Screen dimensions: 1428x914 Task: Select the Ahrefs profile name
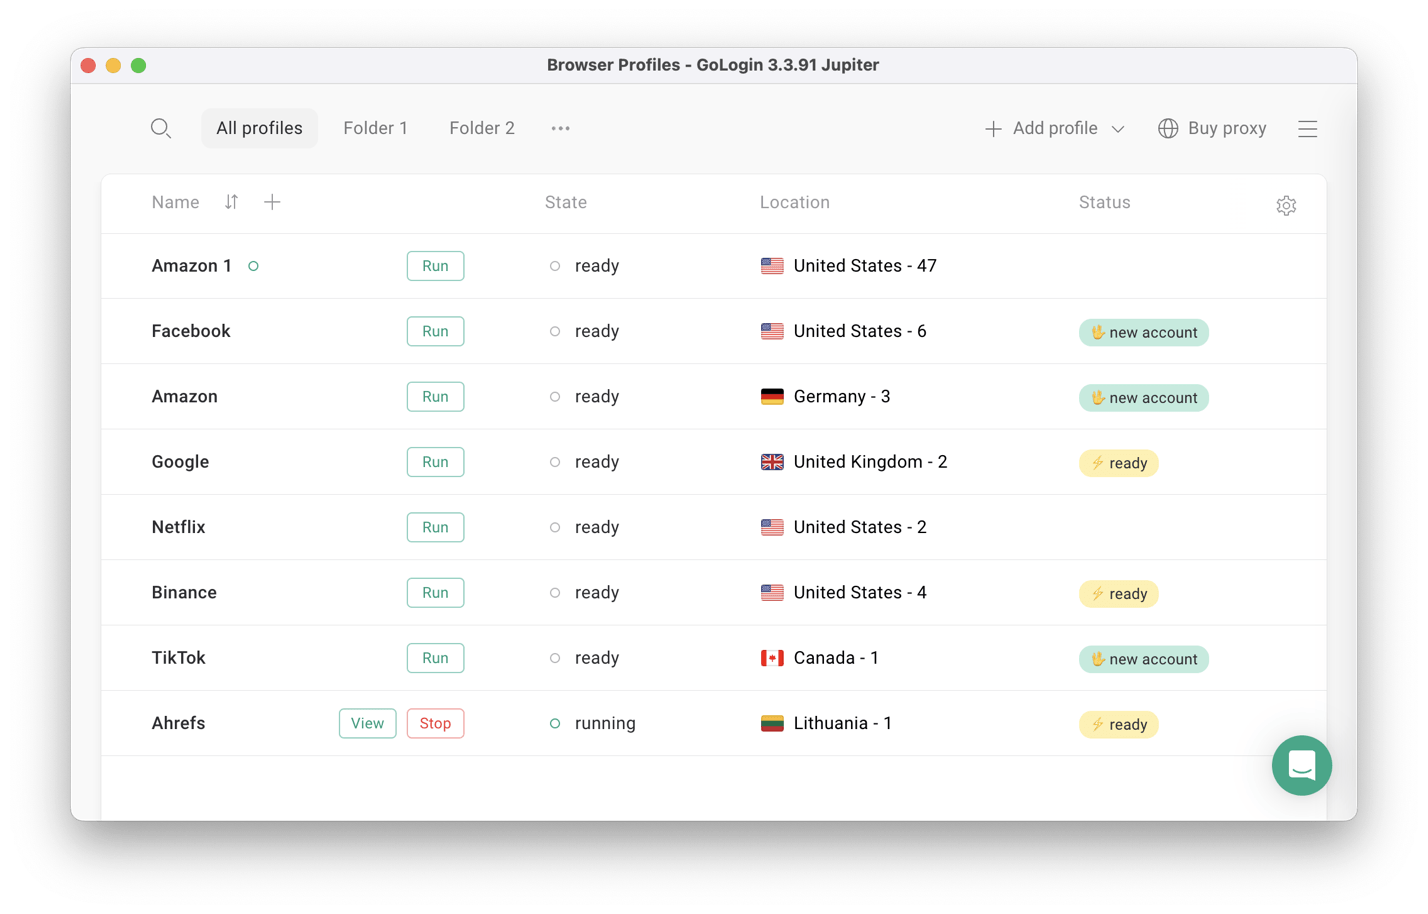click(178, 723)
